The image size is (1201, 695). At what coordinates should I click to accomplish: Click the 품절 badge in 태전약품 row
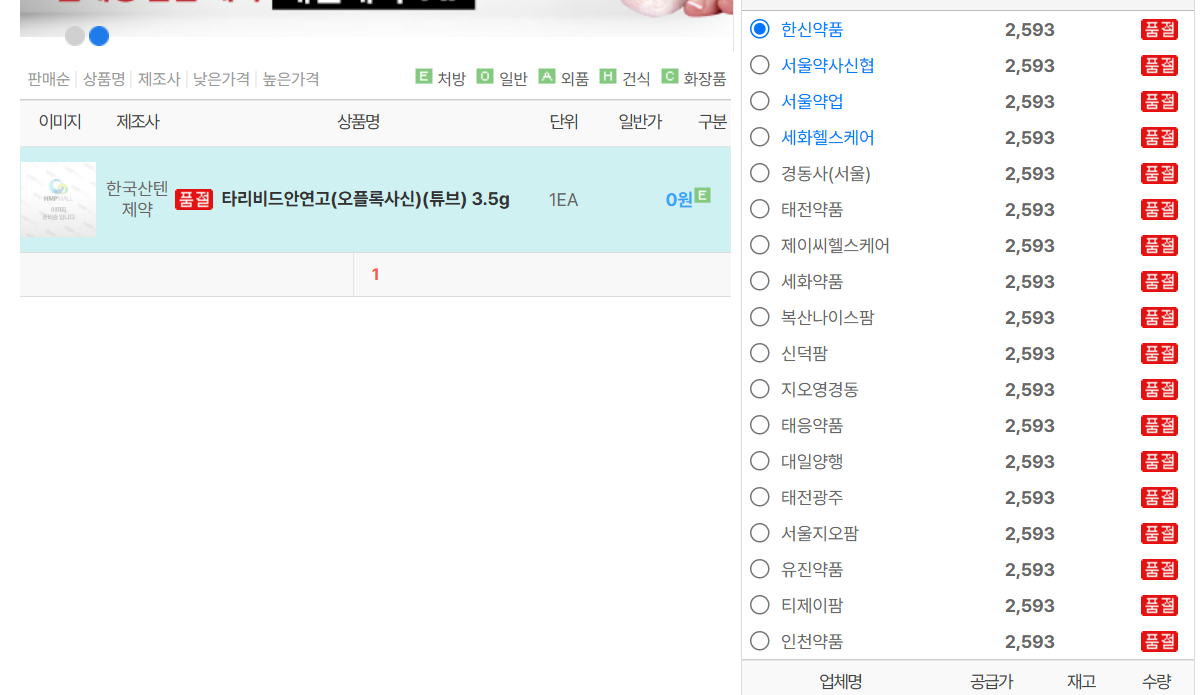pyautogui.click(x=1159, y=209)
